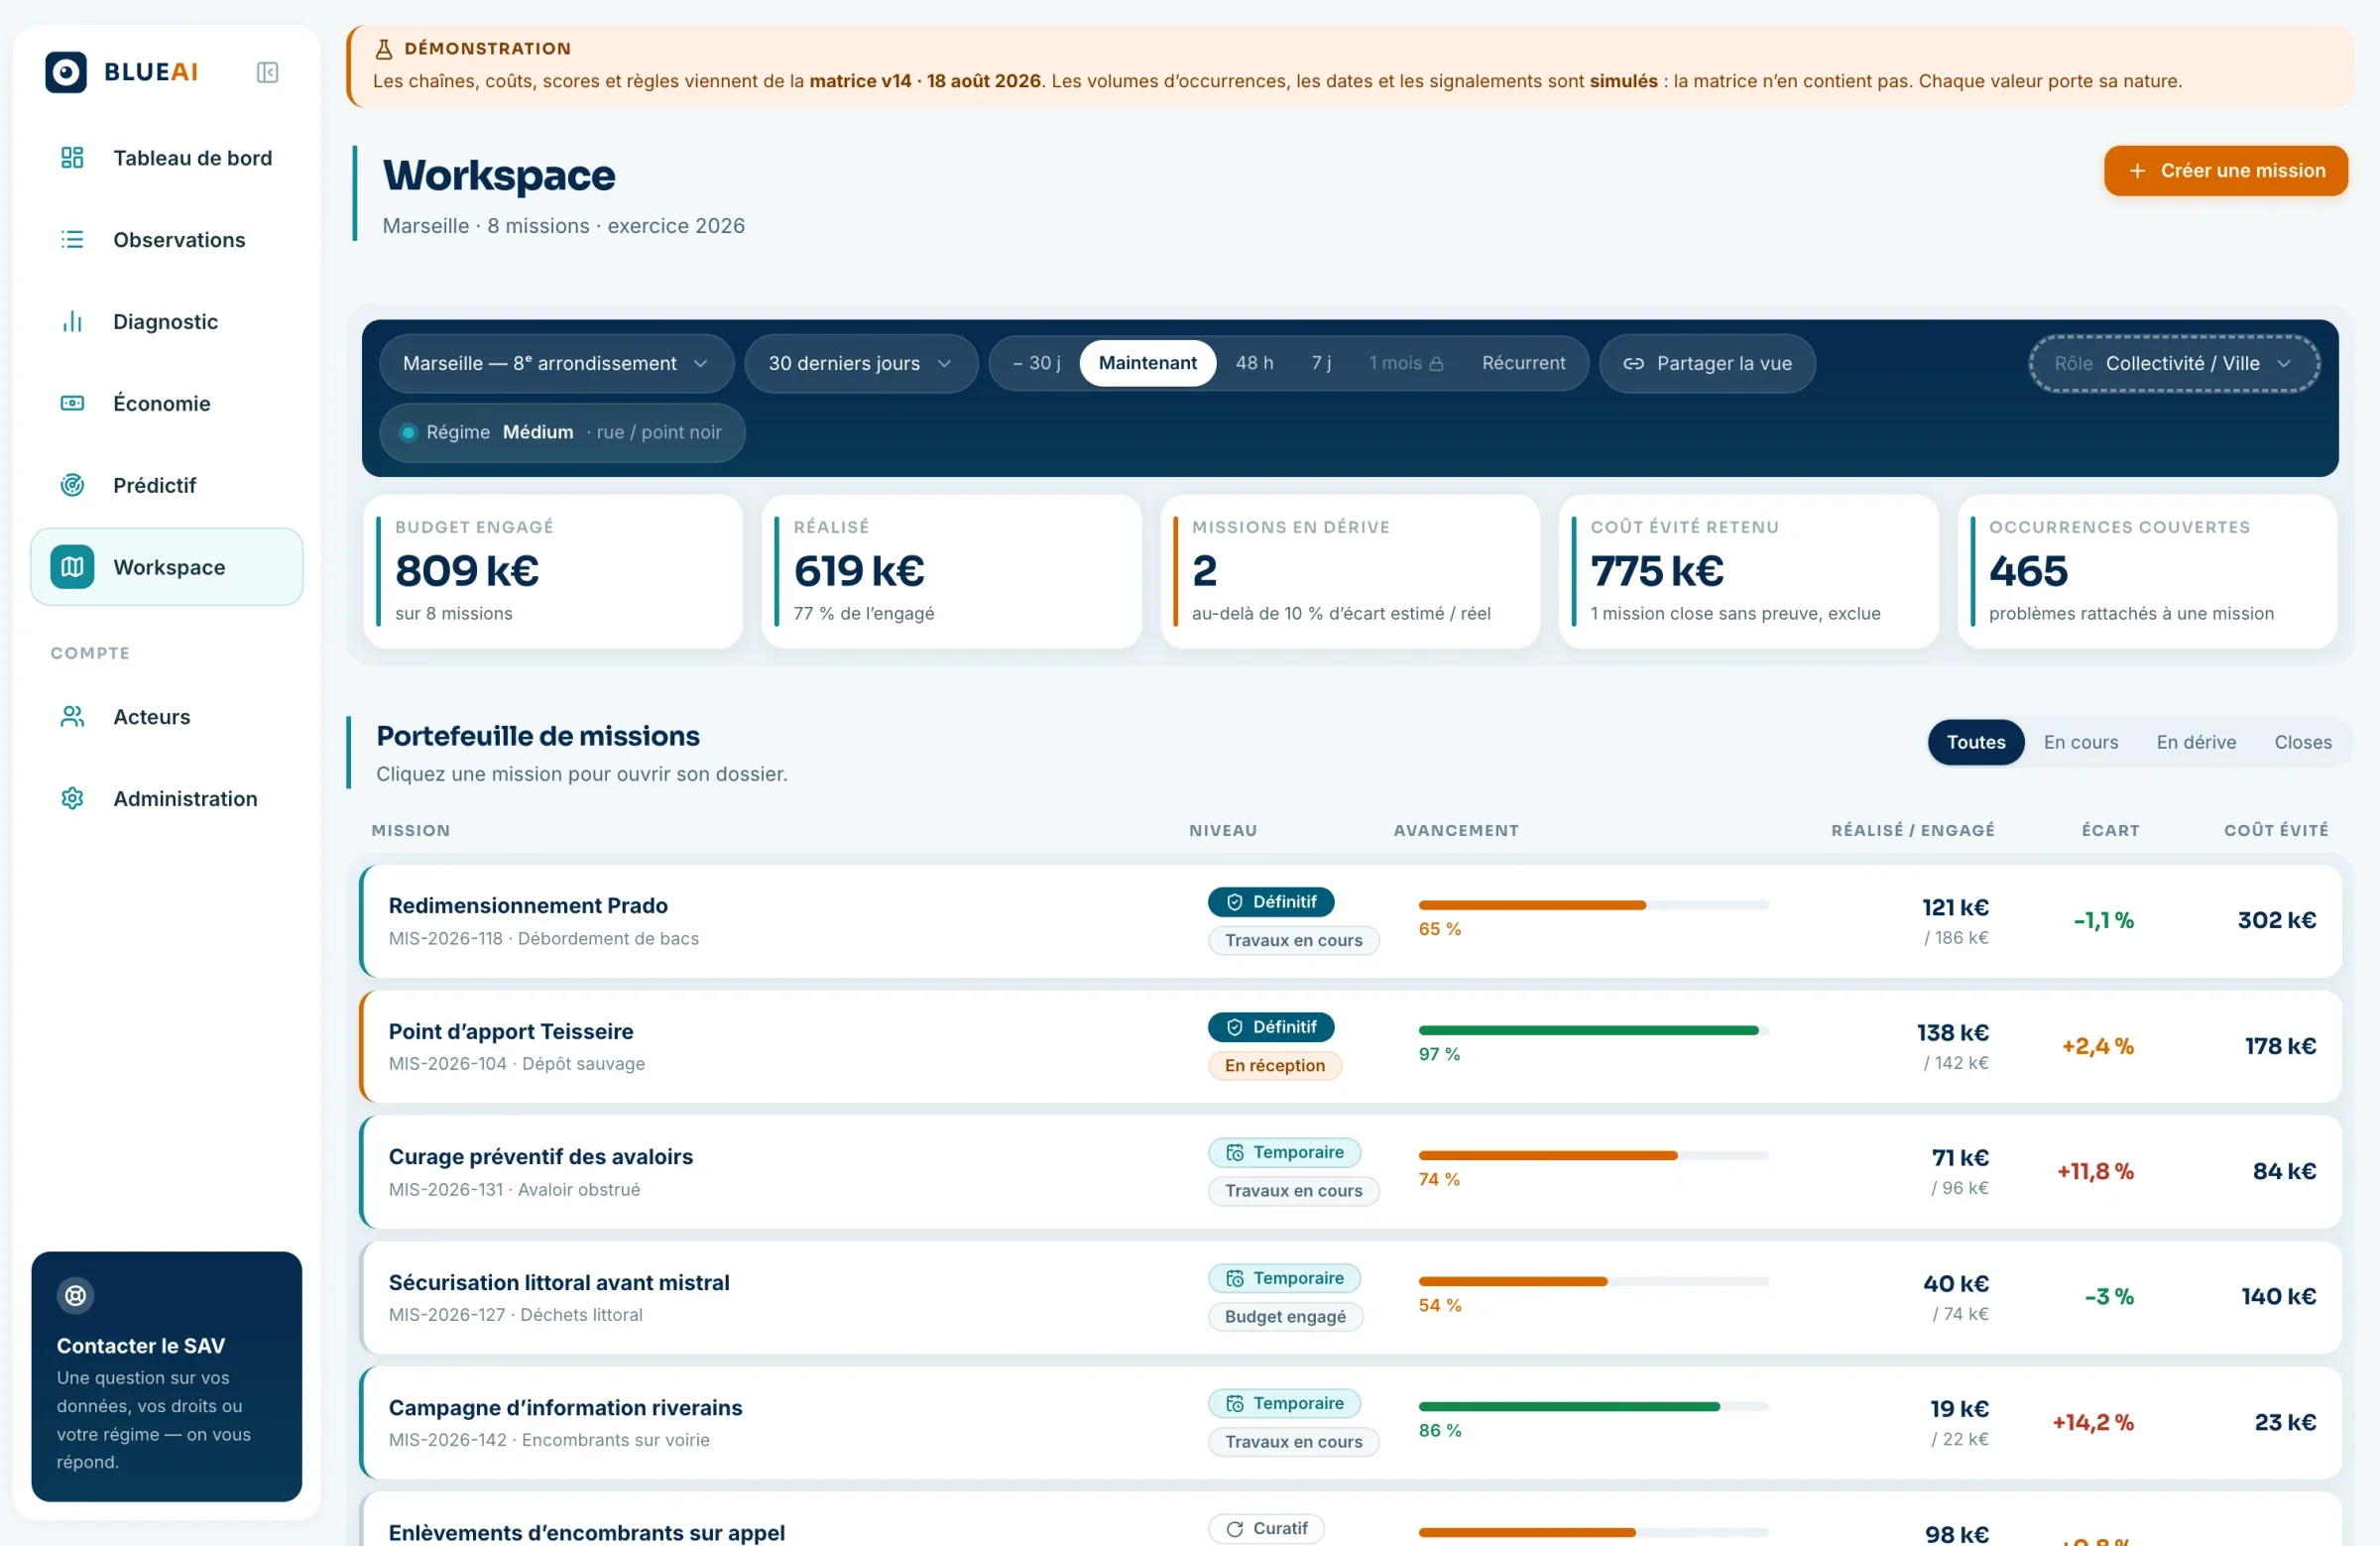Screen dimensions: 2380x1546
Task: Show all missions with Toutes tab
Action: click(x=1975, y=742)
